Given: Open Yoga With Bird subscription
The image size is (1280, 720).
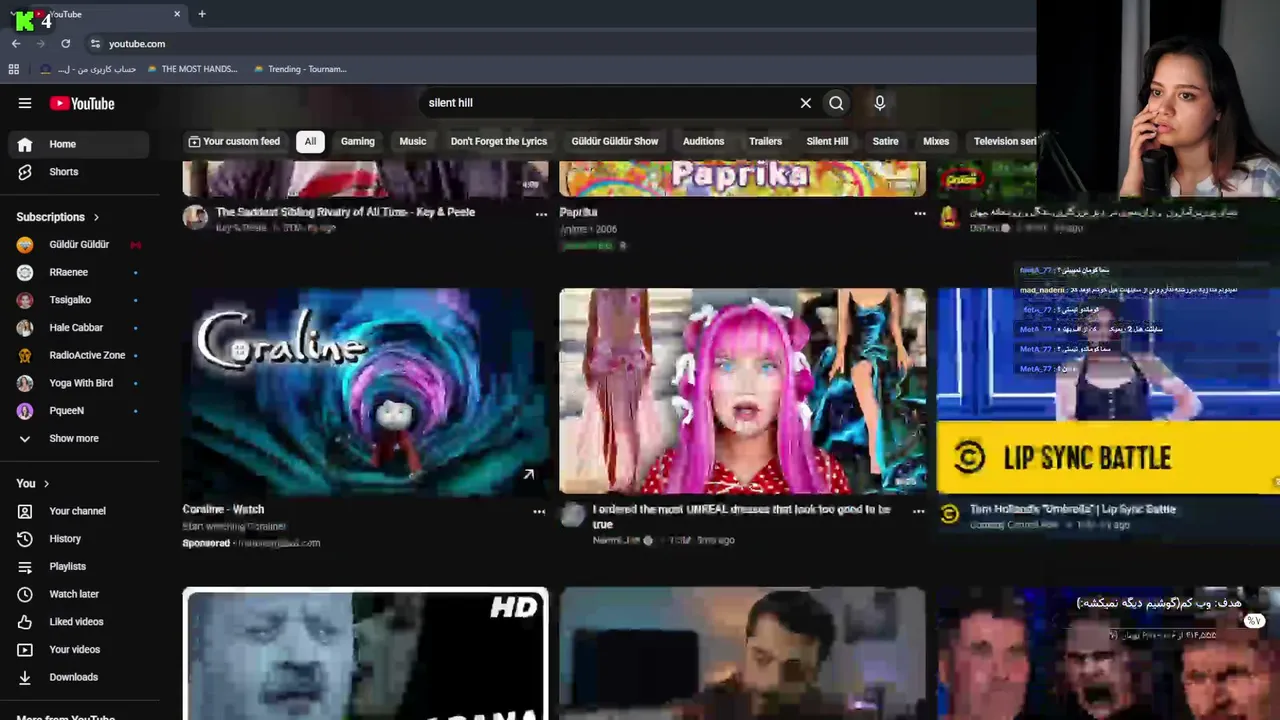Looking at the screenshot, I should [x=80, y=383].
